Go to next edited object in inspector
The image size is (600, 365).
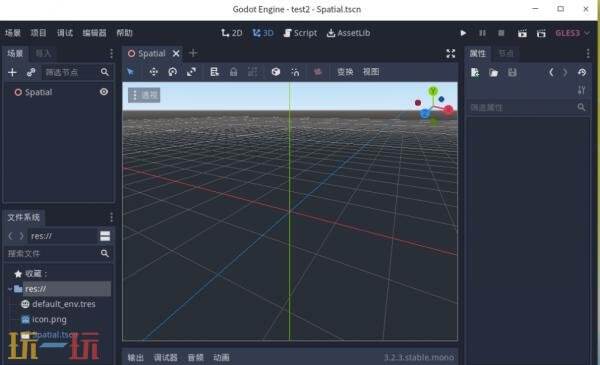(565, 72)
